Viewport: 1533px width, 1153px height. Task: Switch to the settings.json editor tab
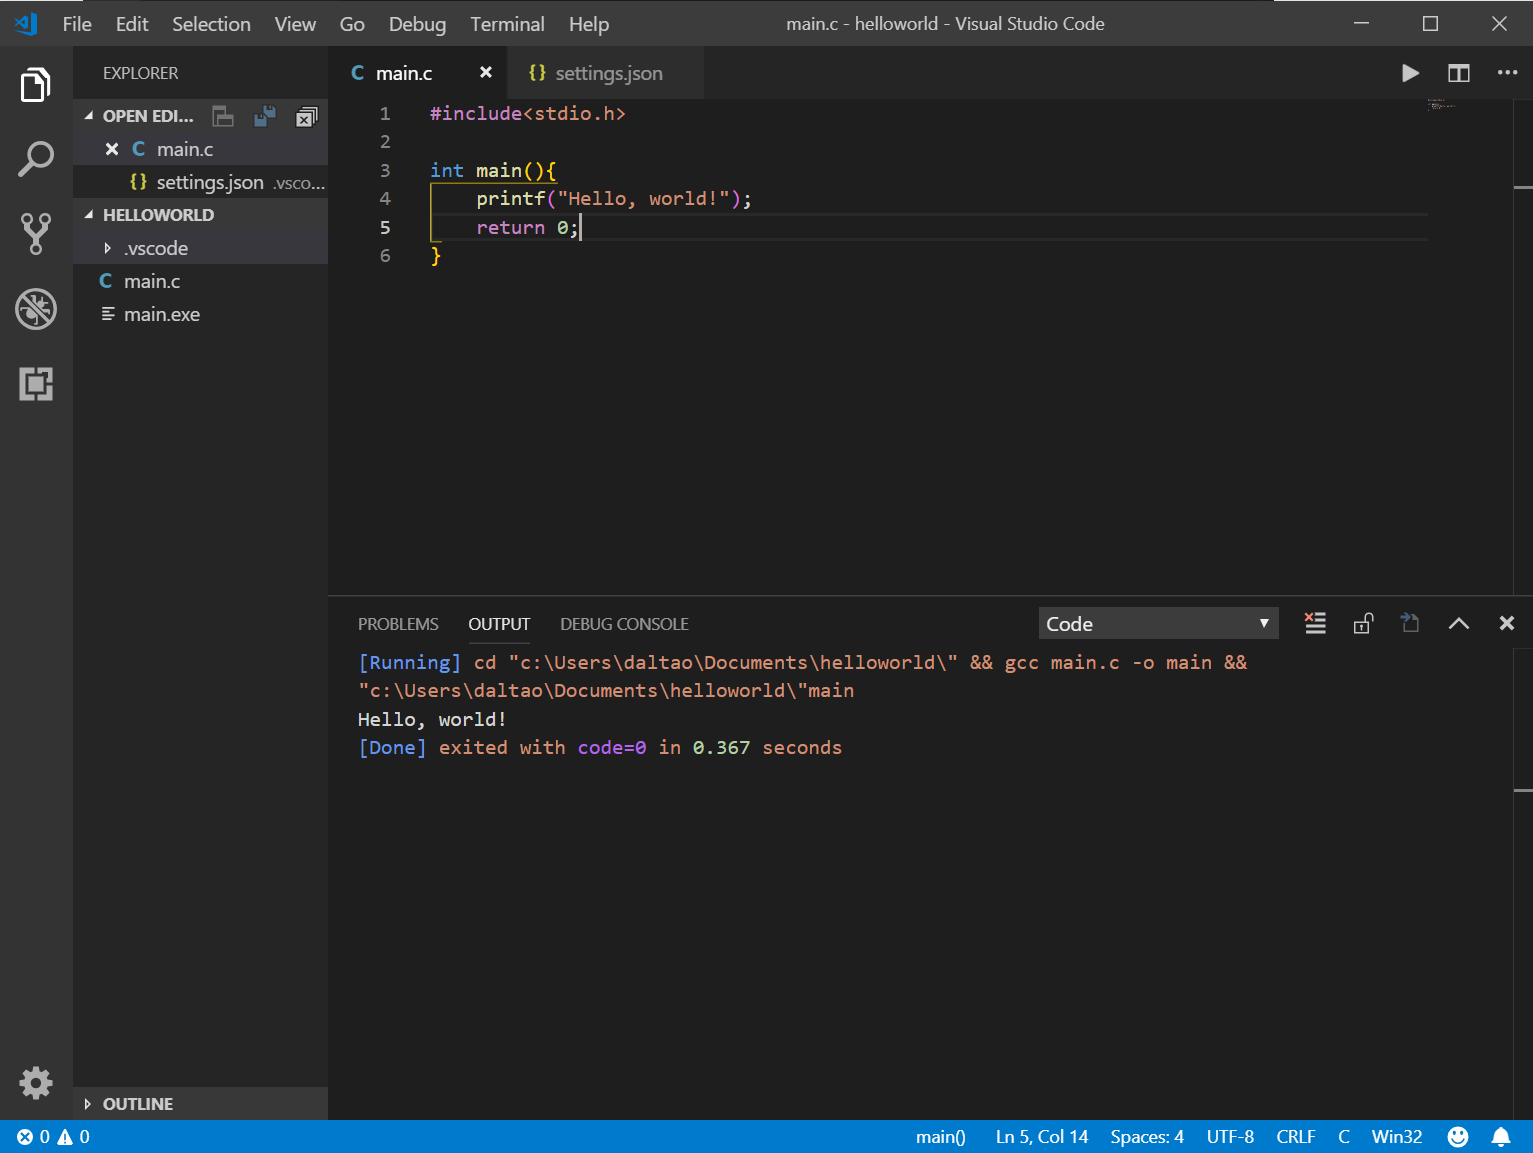pos(605,73)
